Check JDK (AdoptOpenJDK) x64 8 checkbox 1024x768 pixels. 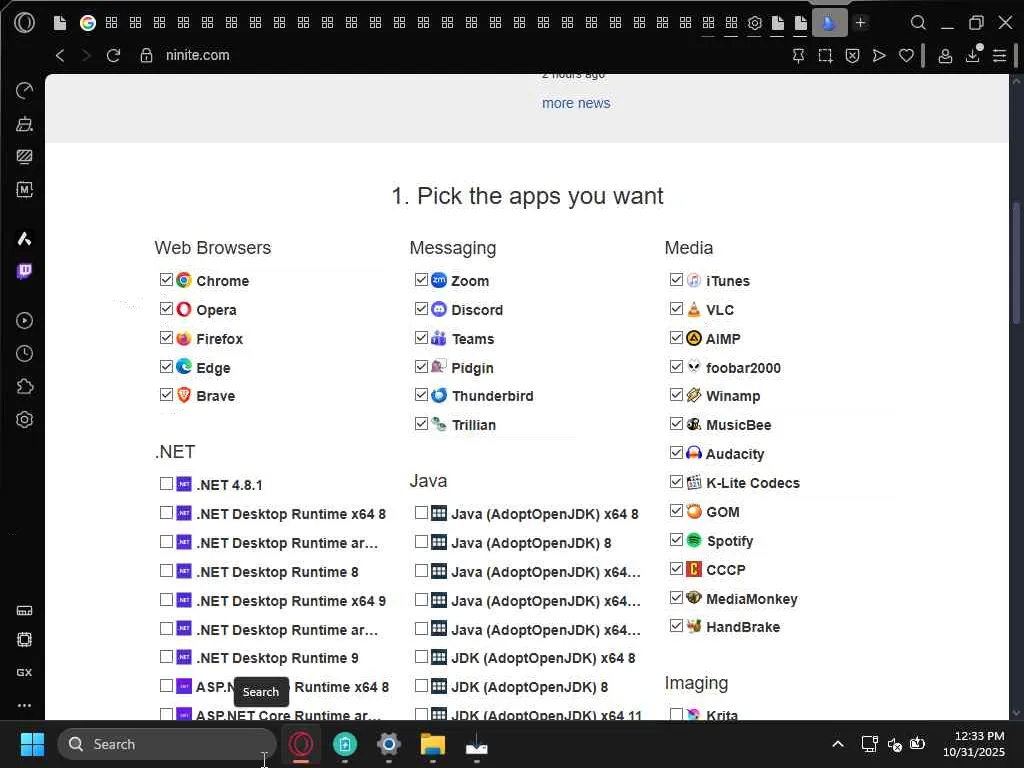(421, 657)
